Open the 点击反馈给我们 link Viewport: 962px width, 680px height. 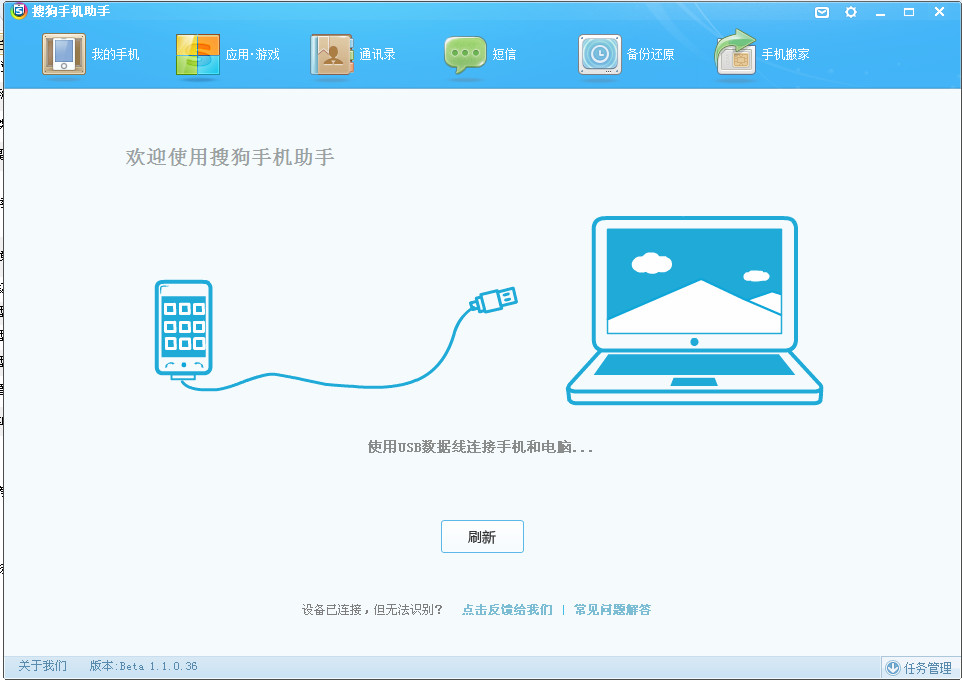[x=507, y=609]
